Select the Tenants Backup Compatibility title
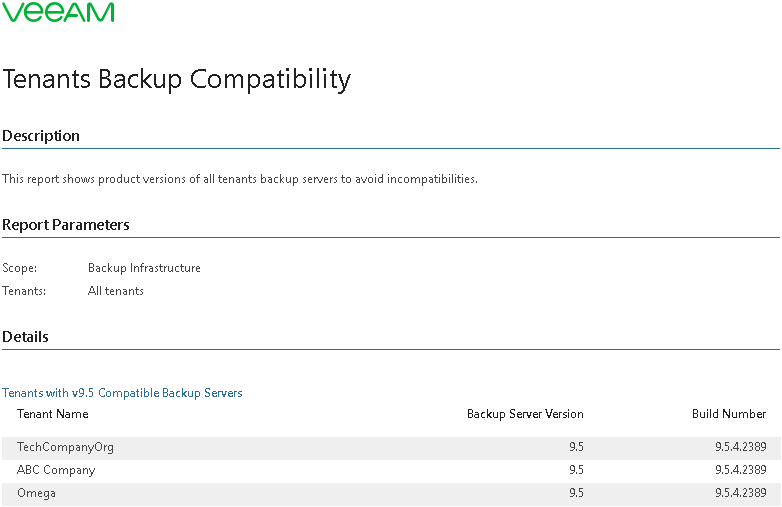The image size is (782, 507). click(x=177, y=79)
